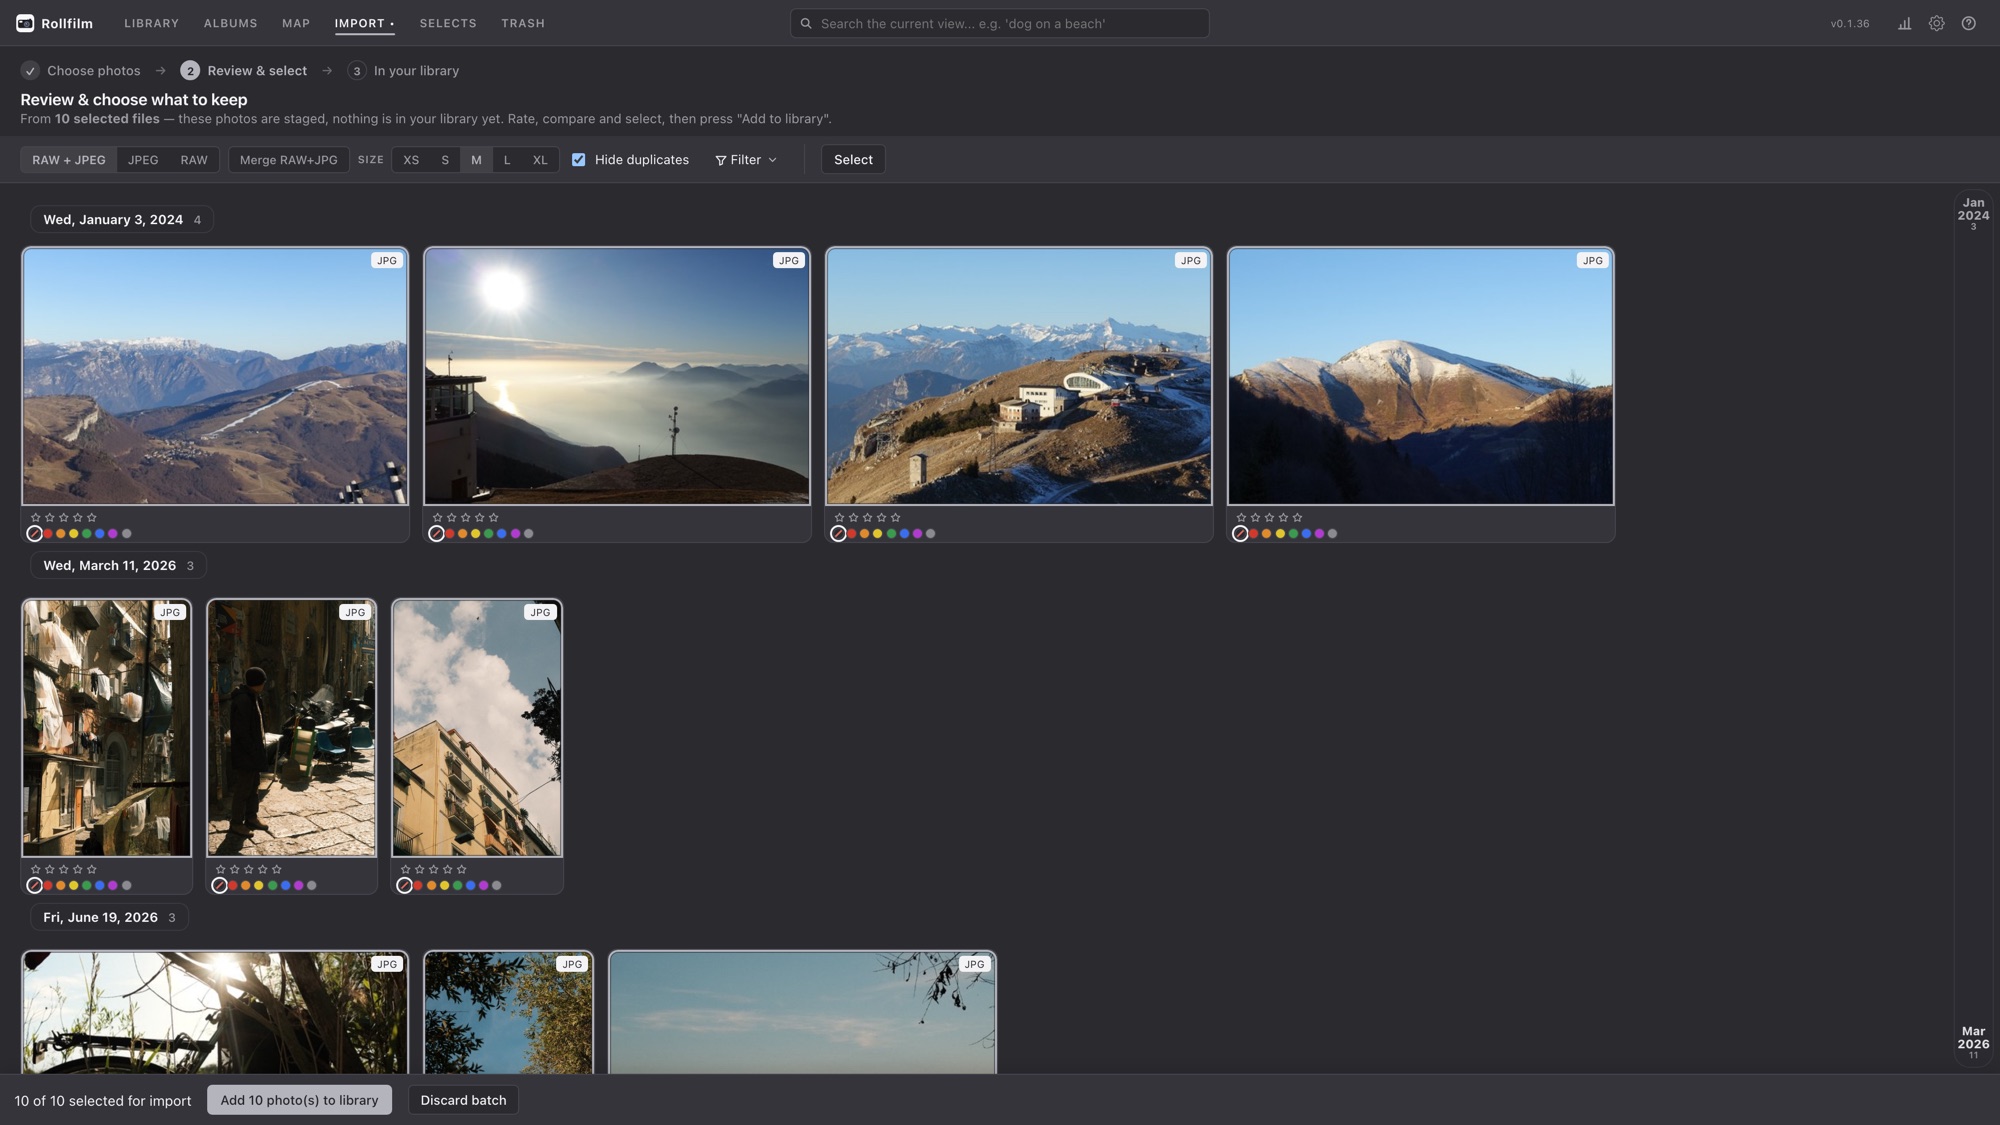
Task: Show only RAW files
Action: pos(194,160)
